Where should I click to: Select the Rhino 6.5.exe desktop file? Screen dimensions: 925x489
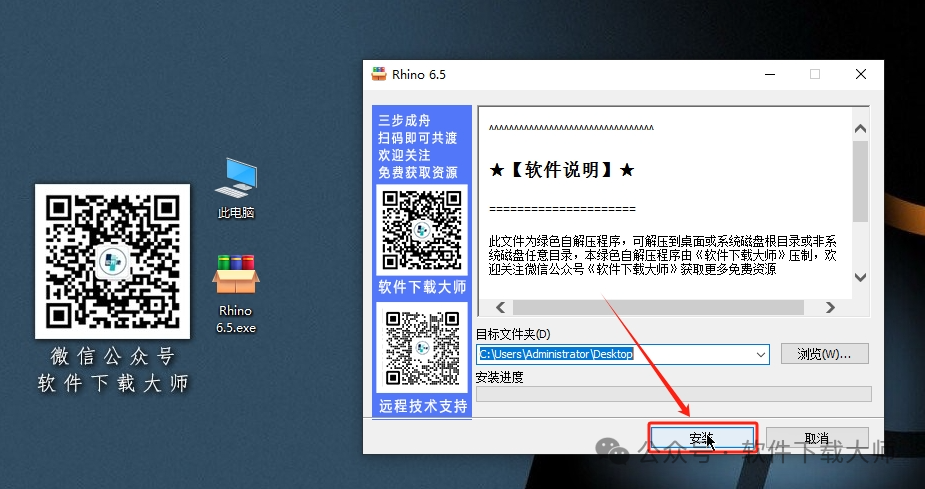[x=236, y=294]
